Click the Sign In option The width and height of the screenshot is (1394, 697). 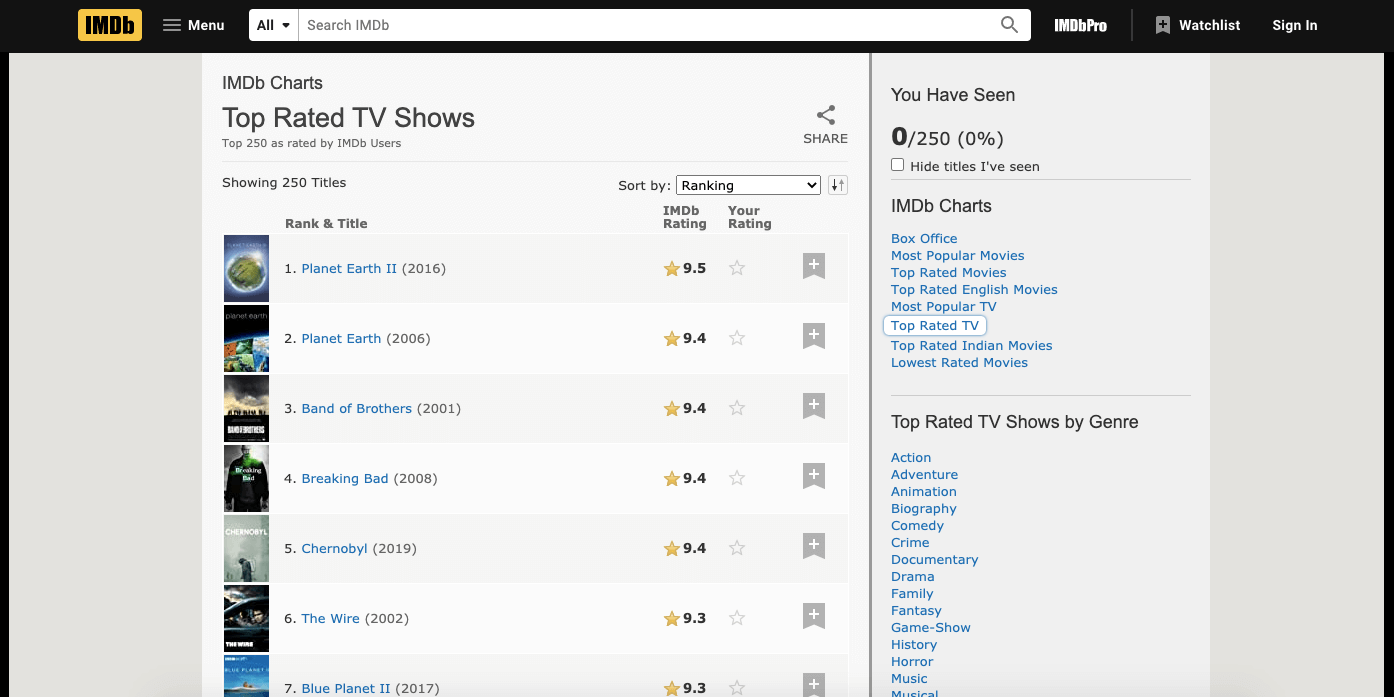coord(1294,25)
